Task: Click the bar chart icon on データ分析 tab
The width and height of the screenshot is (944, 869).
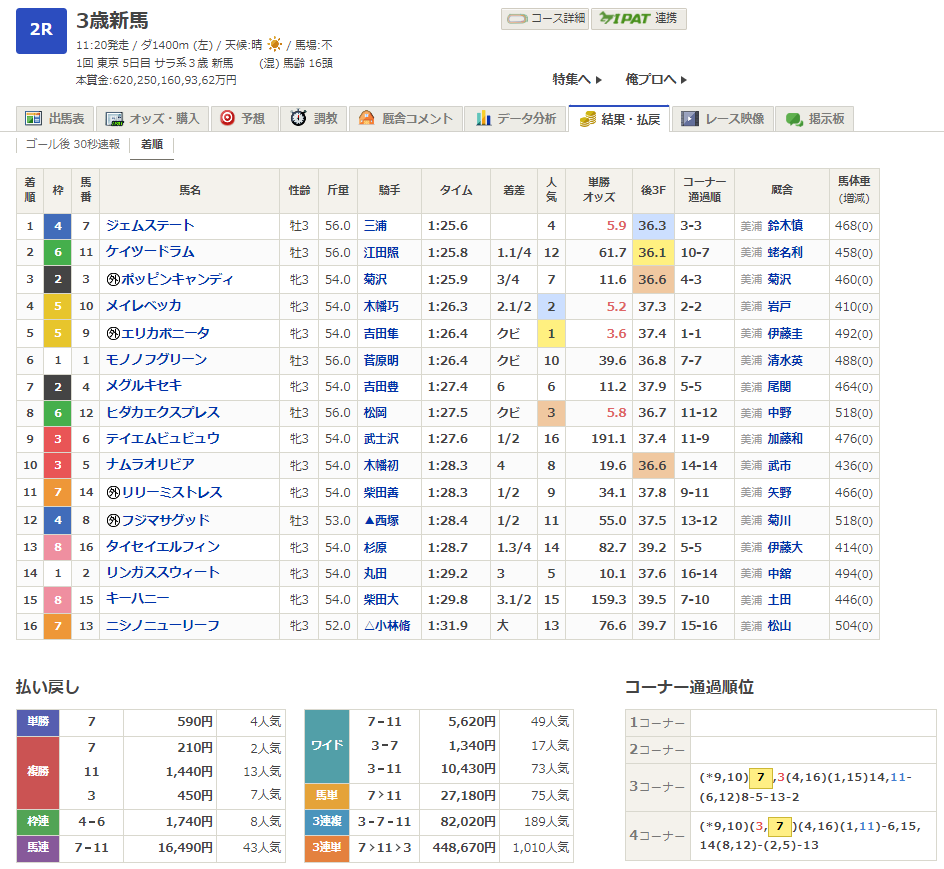Action: click(484, 118)
